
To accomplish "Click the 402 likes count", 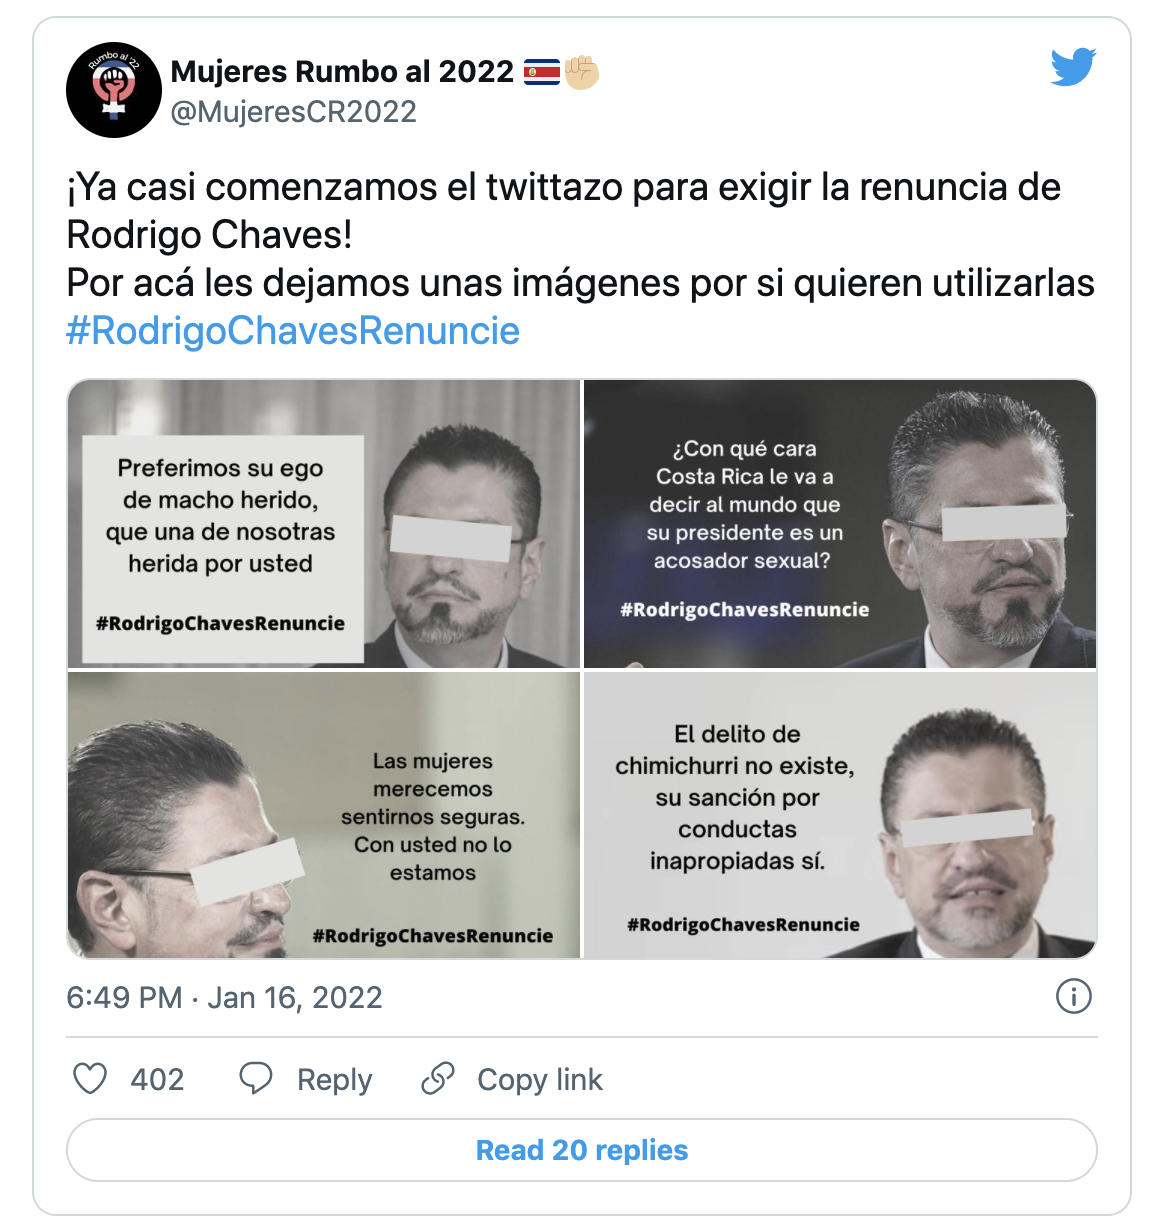I will 157,1080.
